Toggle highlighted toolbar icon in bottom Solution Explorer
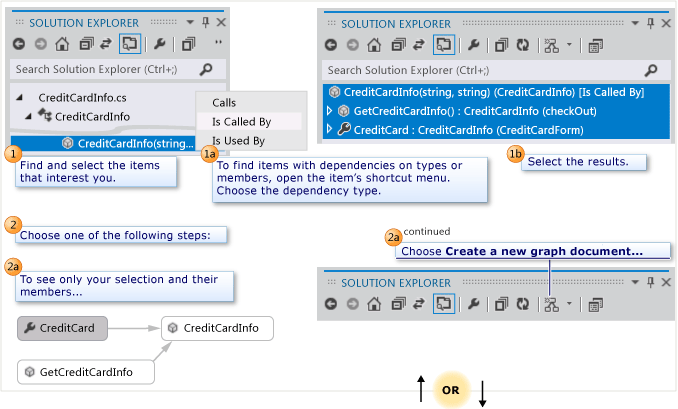Screen dimensions: 678x409 click(444, 304)
